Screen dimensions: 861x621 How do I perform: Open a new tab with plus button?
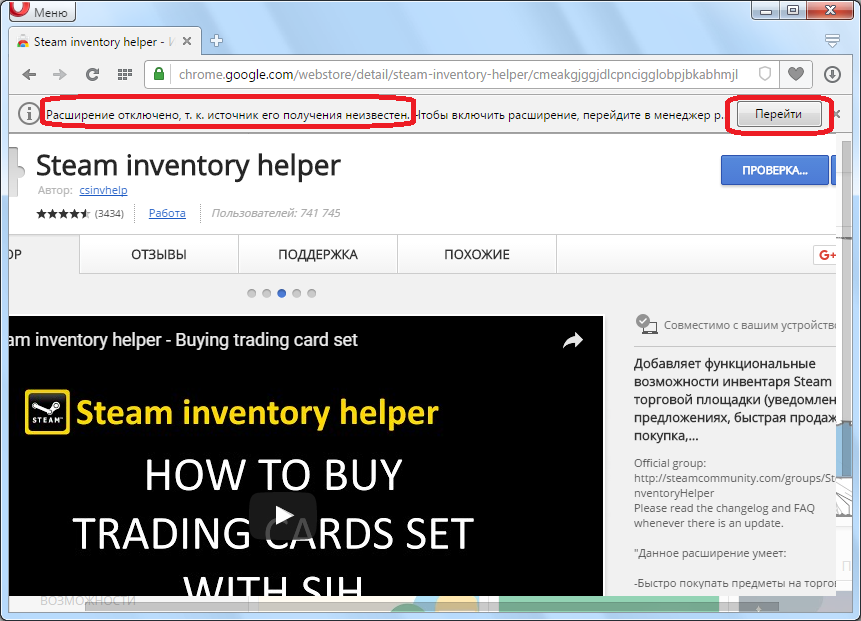point(216,41)
